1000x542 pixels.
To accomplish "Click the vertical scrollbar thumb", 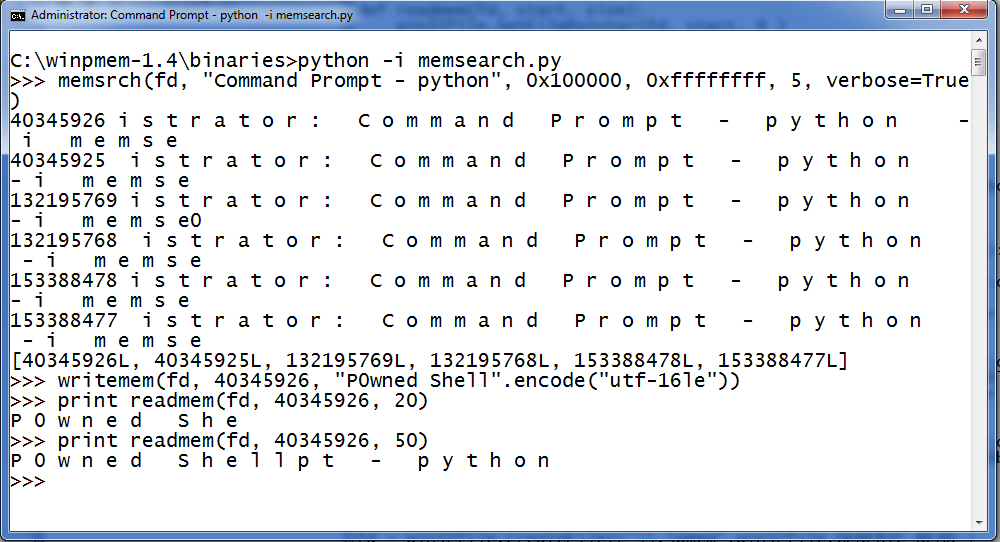I will pos(979,62).
